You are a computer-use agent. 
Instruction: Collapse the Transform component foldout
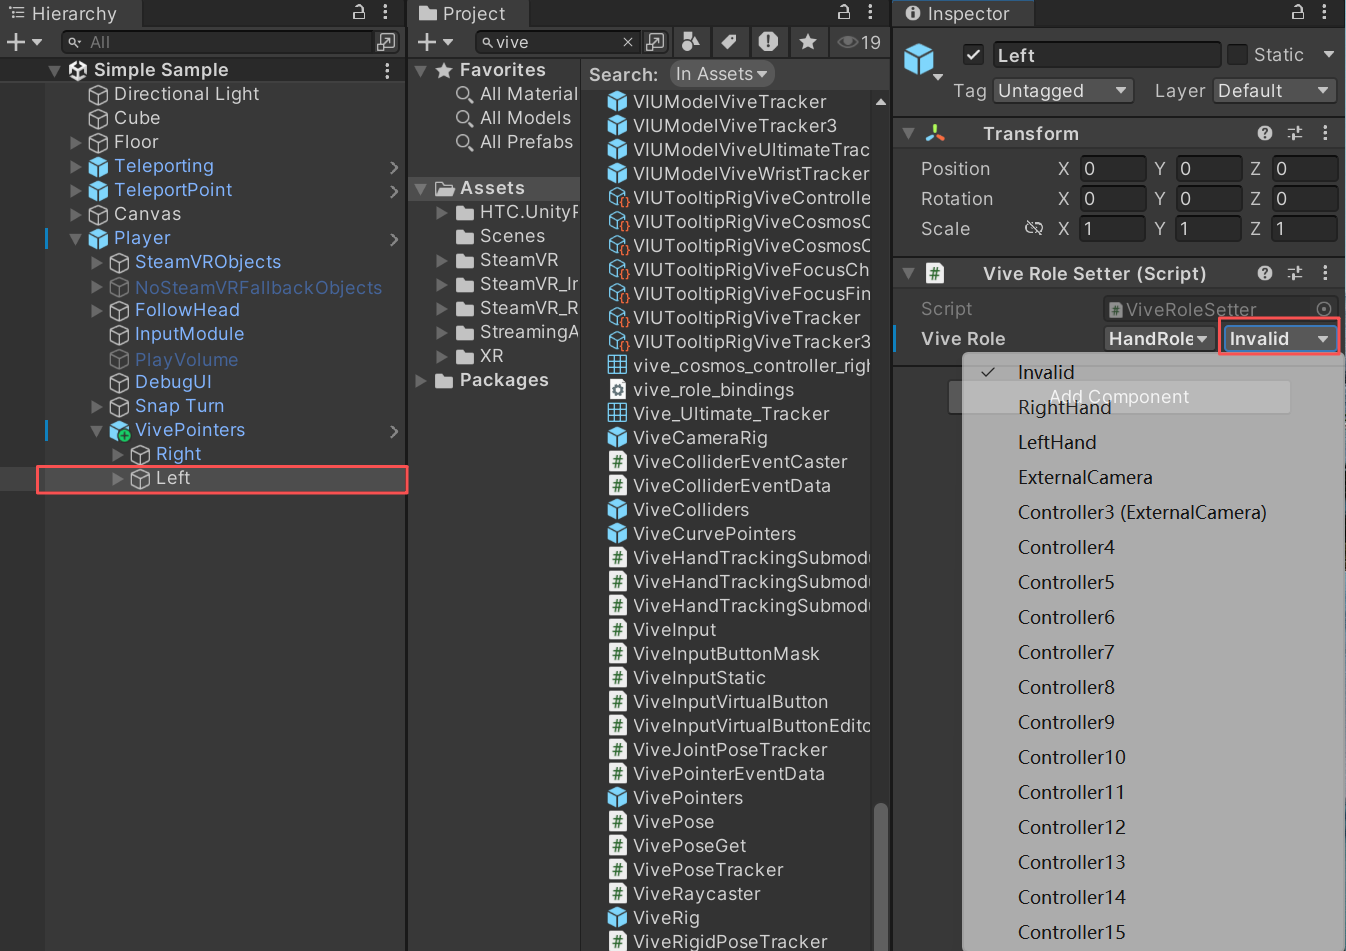pos(909,133)
